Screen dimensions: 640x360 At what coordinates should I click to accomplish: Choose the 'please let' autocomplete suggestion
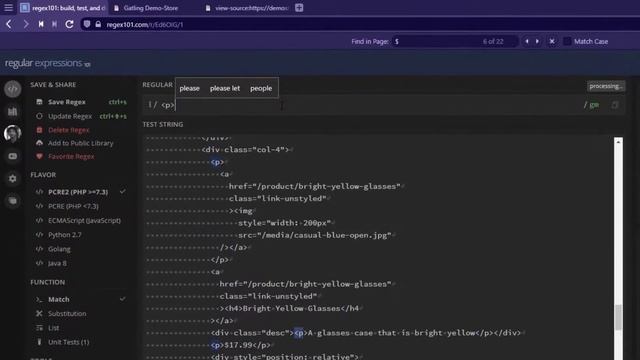pyautogui.click(x=225, y=88)
